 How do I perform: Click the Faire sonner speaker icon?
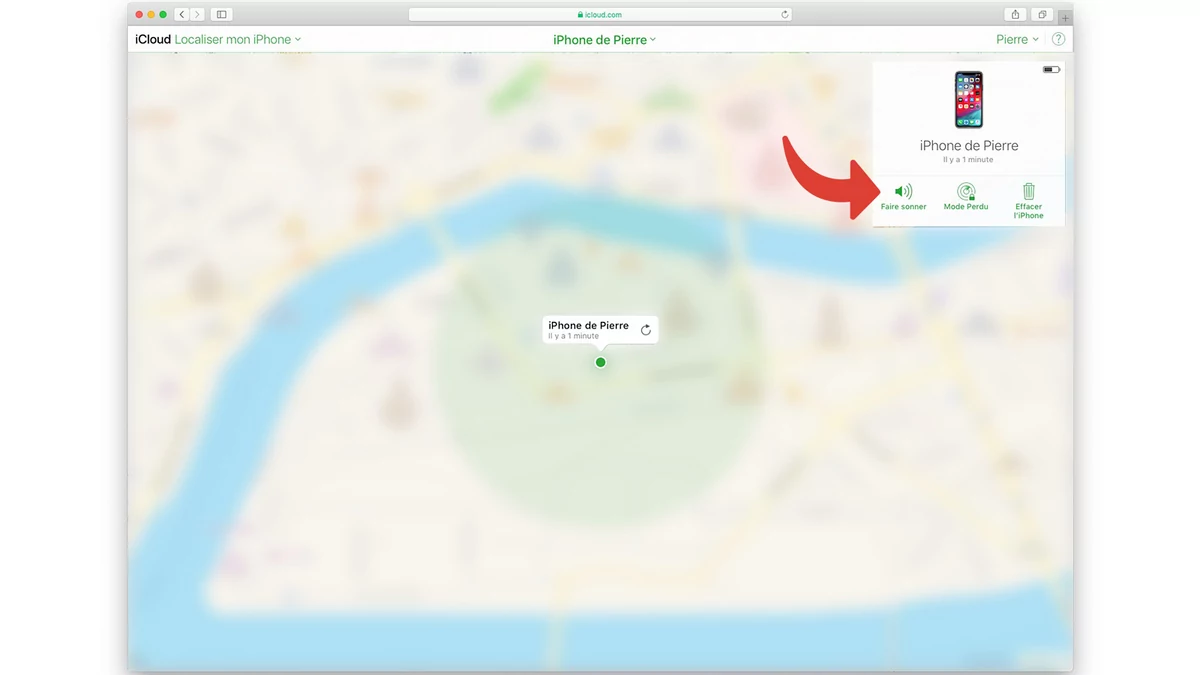tap(903, 191)
